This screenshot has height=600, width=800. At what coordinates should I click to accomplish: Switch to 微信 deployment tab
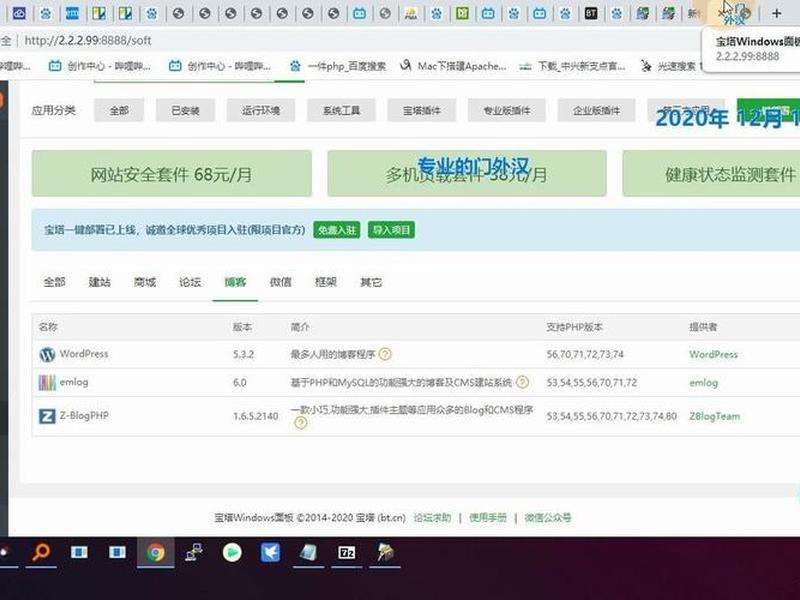281,282
